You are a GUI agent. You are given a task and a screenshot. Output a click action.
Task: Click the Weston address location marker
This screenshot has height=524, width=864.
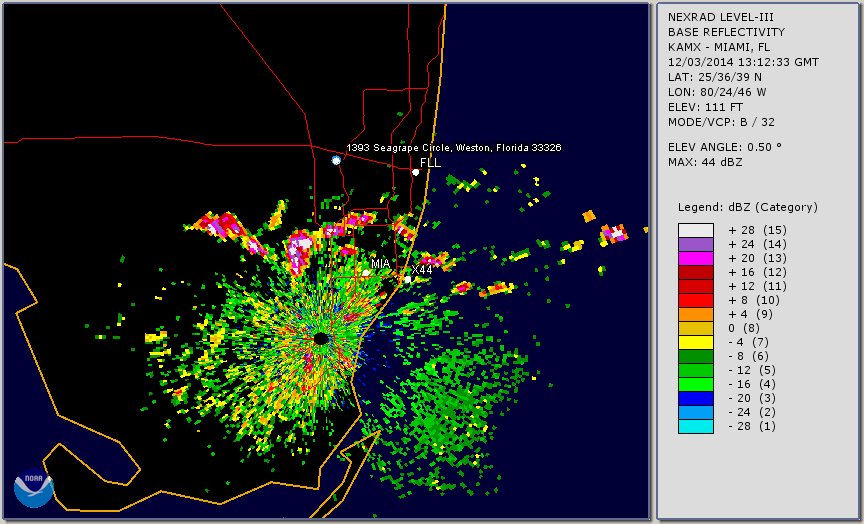click(x=336, y=160)
